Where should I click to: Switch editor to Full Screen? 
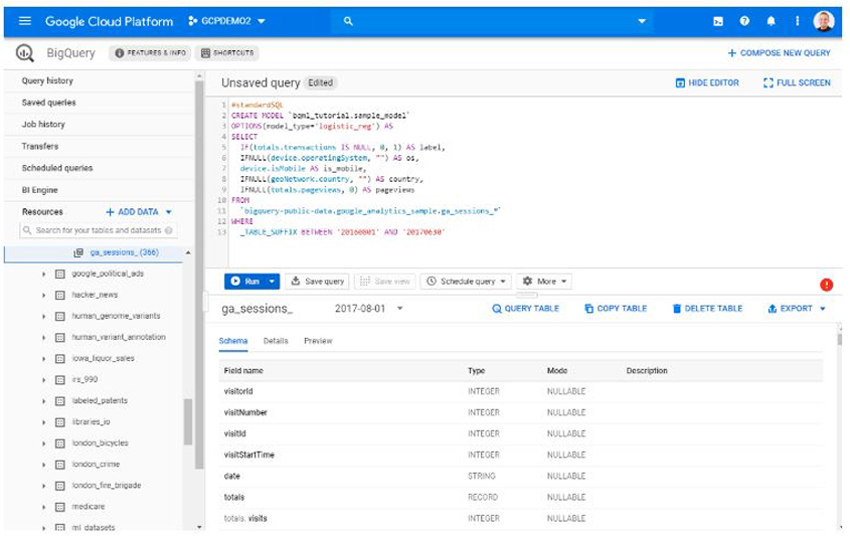pos(797,83)
